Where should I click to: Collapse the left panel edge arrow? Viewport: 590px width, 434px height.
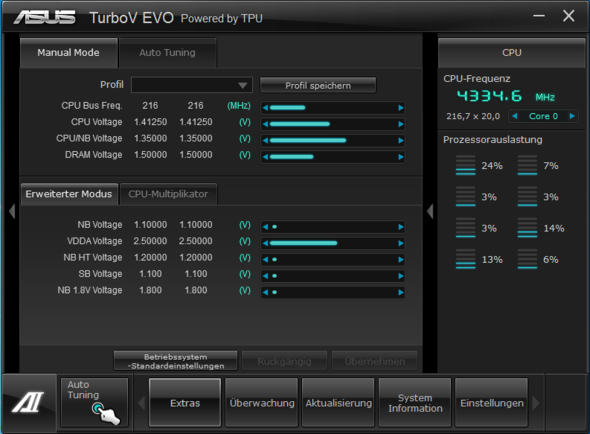tap(12, 211)
